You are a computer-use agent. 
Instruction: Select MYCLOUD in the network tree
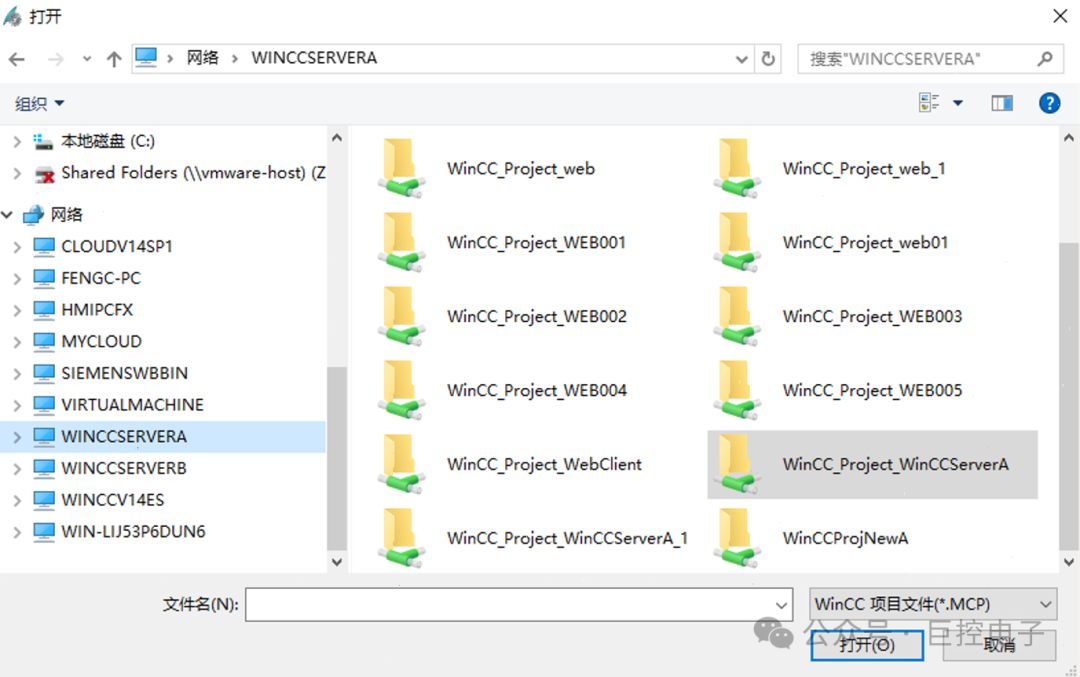[x=101, y=342]
